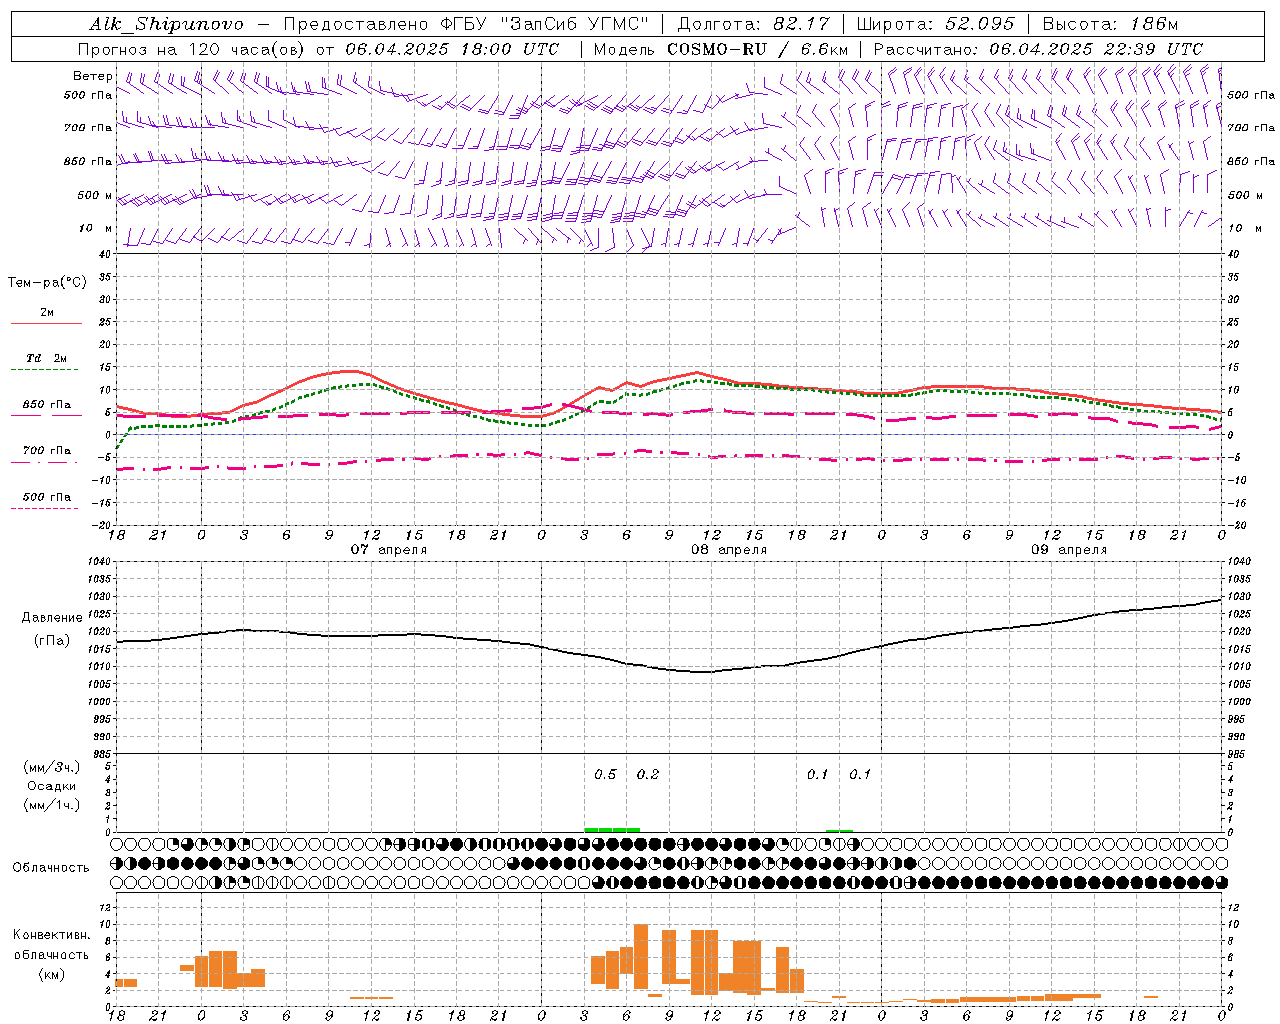This screenshot has width=1280, height=1024.
Task: Click calculation time "06.04.2025 22:39 UTC"
Action: point(1096,49)
